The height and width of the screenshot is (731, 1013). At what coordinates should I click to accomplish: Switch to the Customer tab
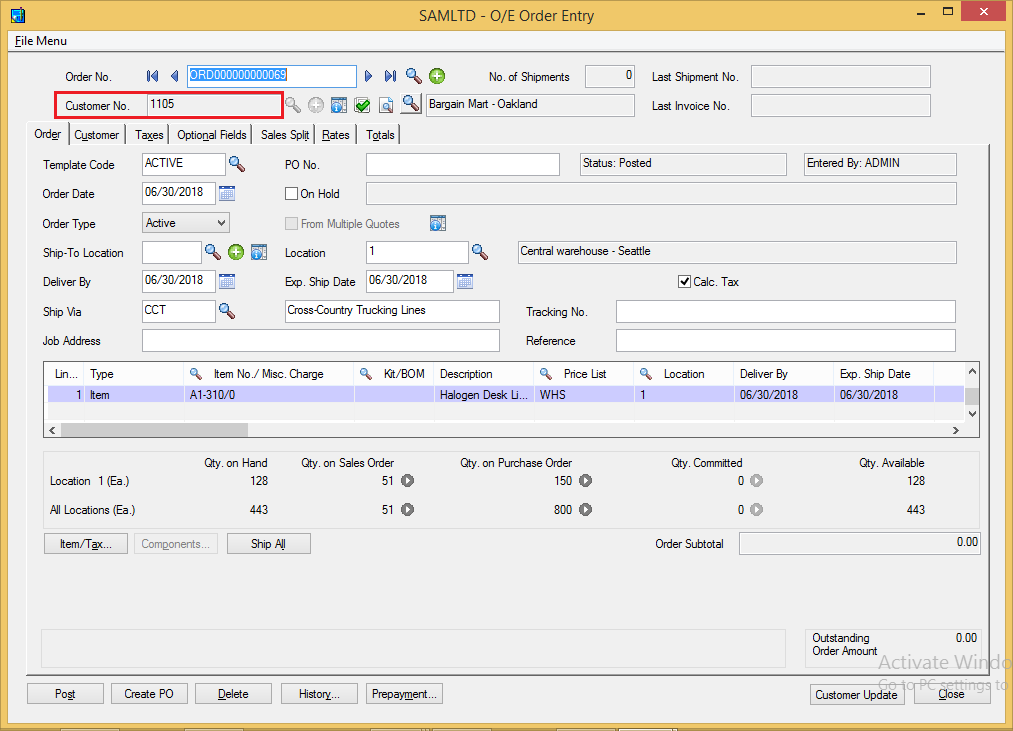point(97,135)
